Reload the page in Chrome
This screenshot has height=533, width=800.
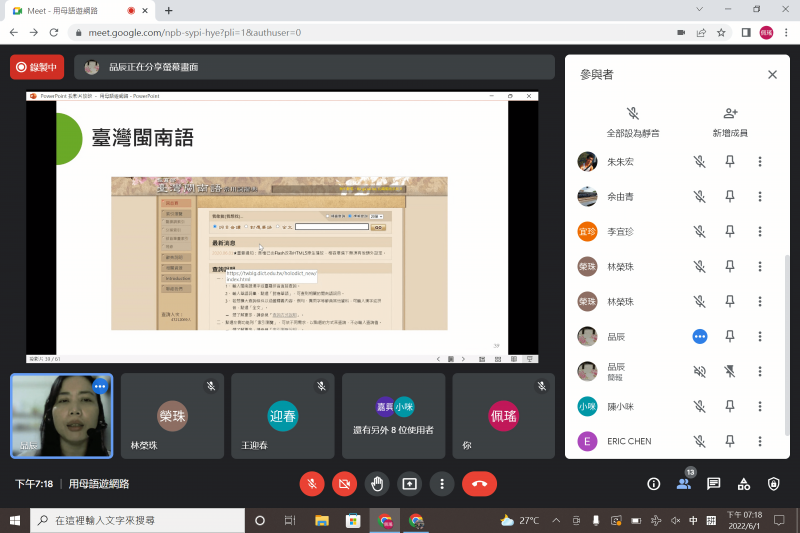click(54, 33)
